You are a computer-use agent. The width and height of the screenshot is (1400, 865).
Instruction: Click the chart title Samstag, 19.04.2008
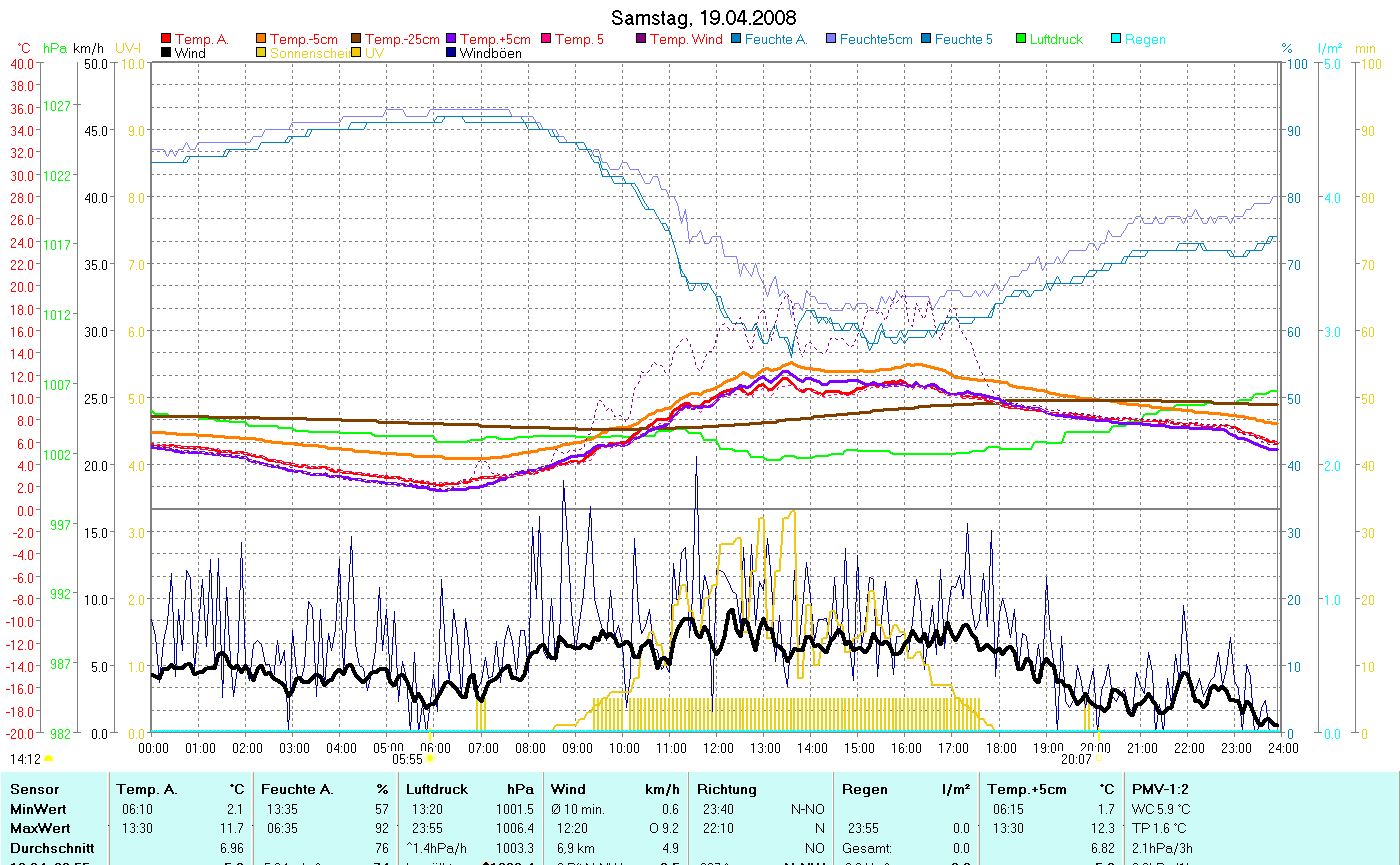704,19
